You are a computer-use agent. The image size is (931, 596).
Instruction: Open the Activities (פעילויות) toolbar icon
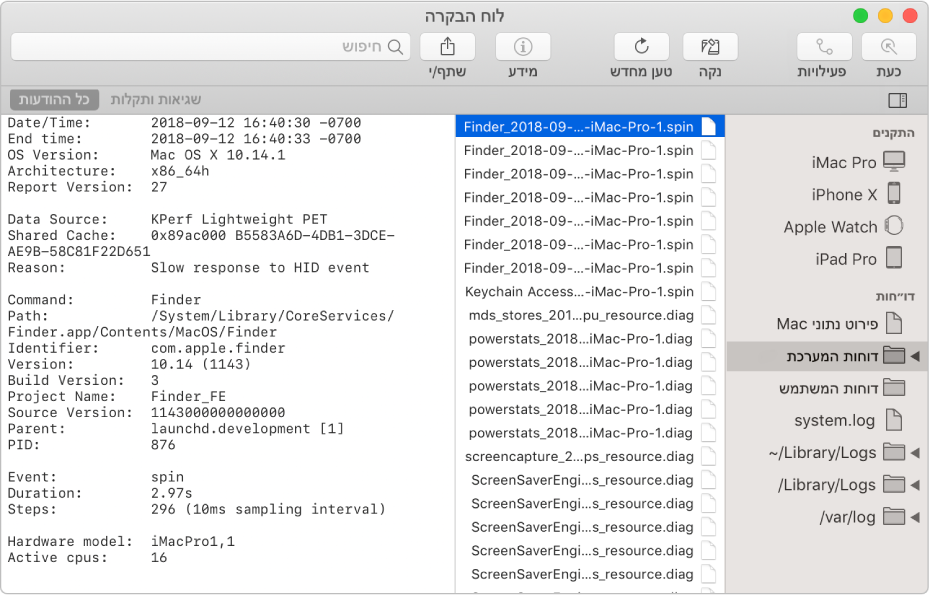pyautogui.click(x=824, y=47)
